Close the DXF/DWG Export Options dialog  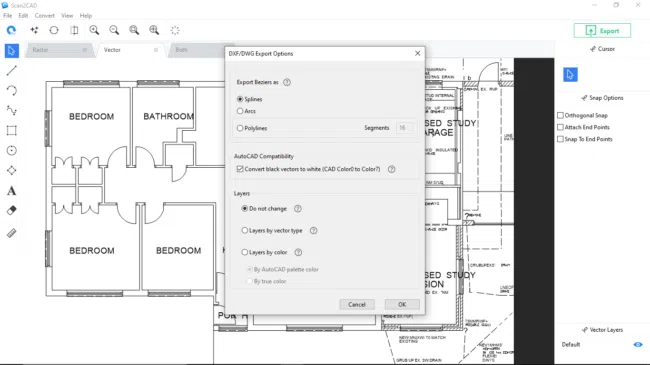click(417, 53)
